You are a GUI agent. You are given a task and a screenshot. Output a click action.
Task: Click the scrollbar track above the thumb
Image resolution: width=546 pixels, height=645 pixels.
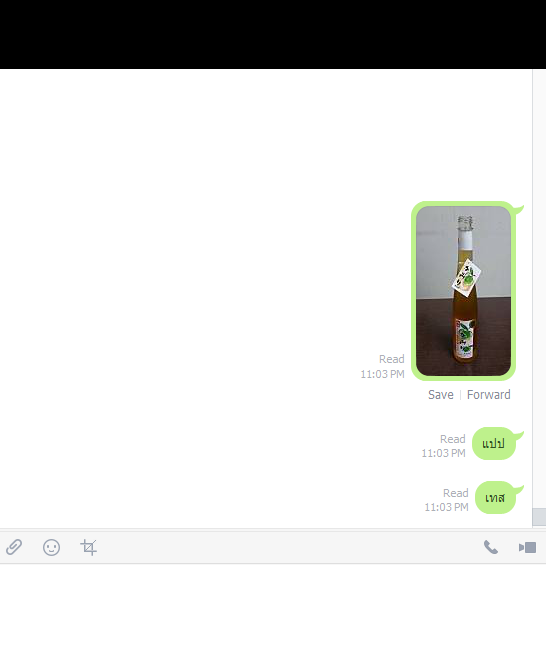click(539, 289)
